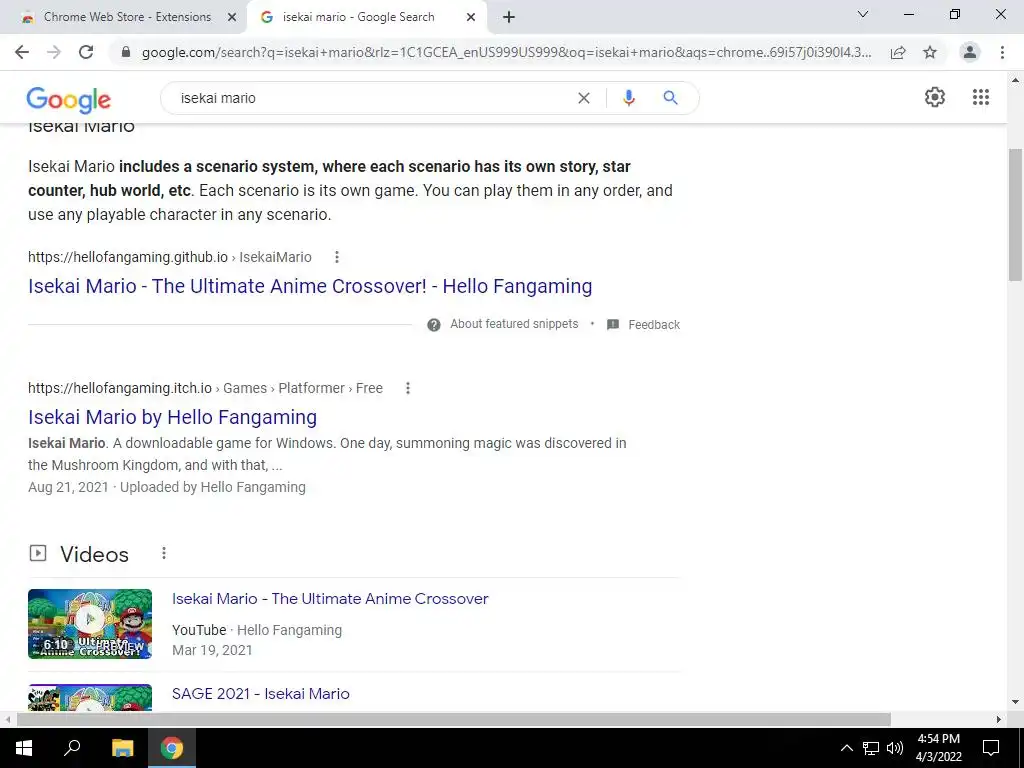
Task: Open About featured snippets link
Action: point(514,324)
